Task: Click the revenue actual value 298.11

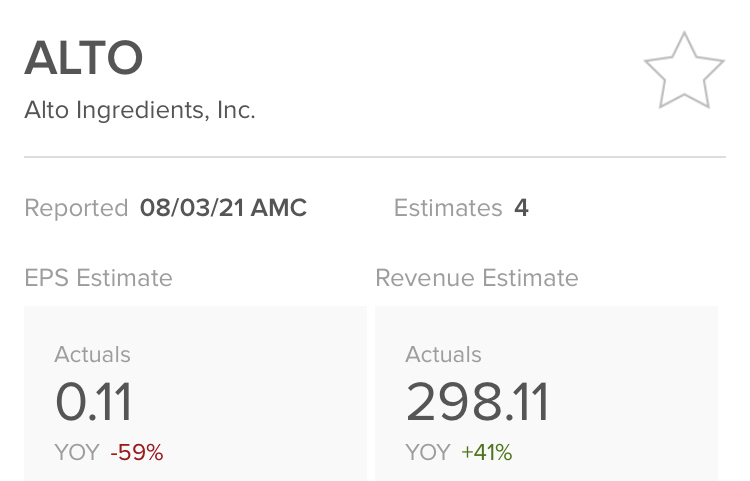Action: tap(477, 402)
